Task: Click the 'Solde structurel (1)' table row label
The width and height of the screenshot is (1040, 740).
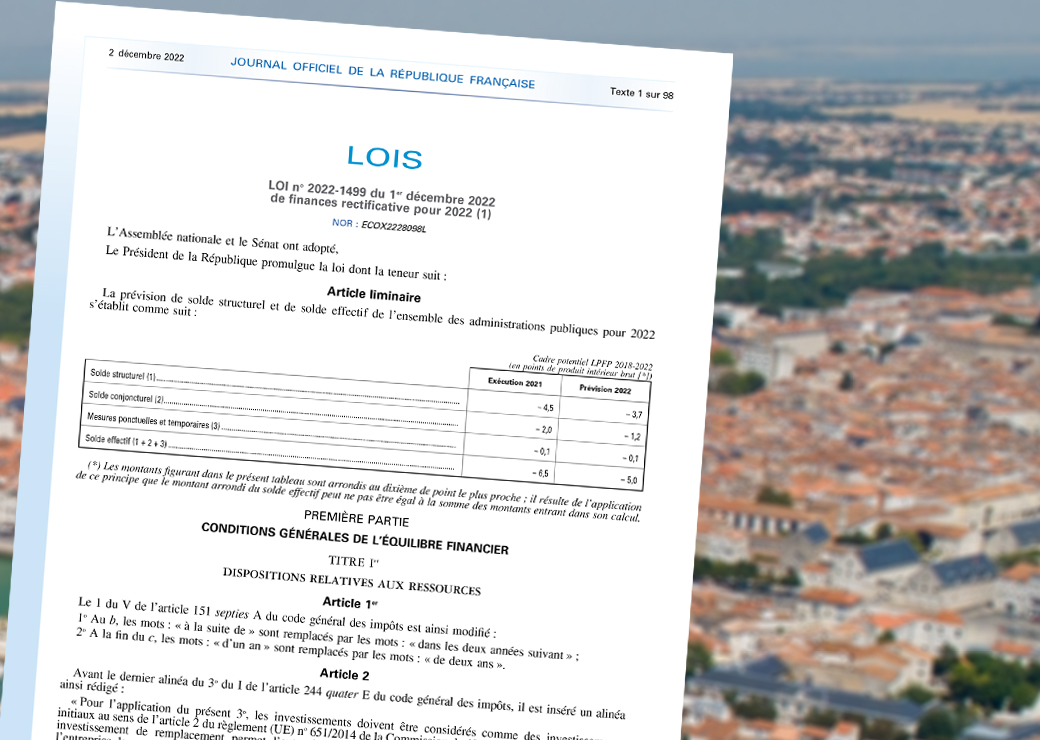Action: tap(123, 375)
